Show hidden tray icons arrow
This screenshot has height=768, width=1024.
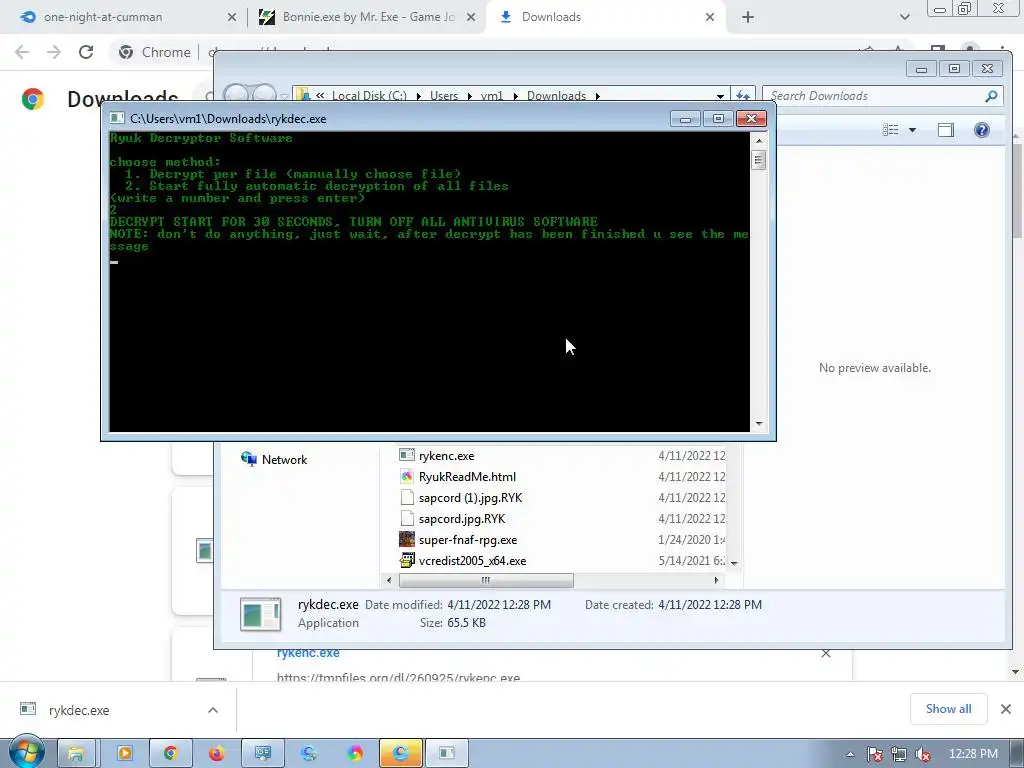850,754
